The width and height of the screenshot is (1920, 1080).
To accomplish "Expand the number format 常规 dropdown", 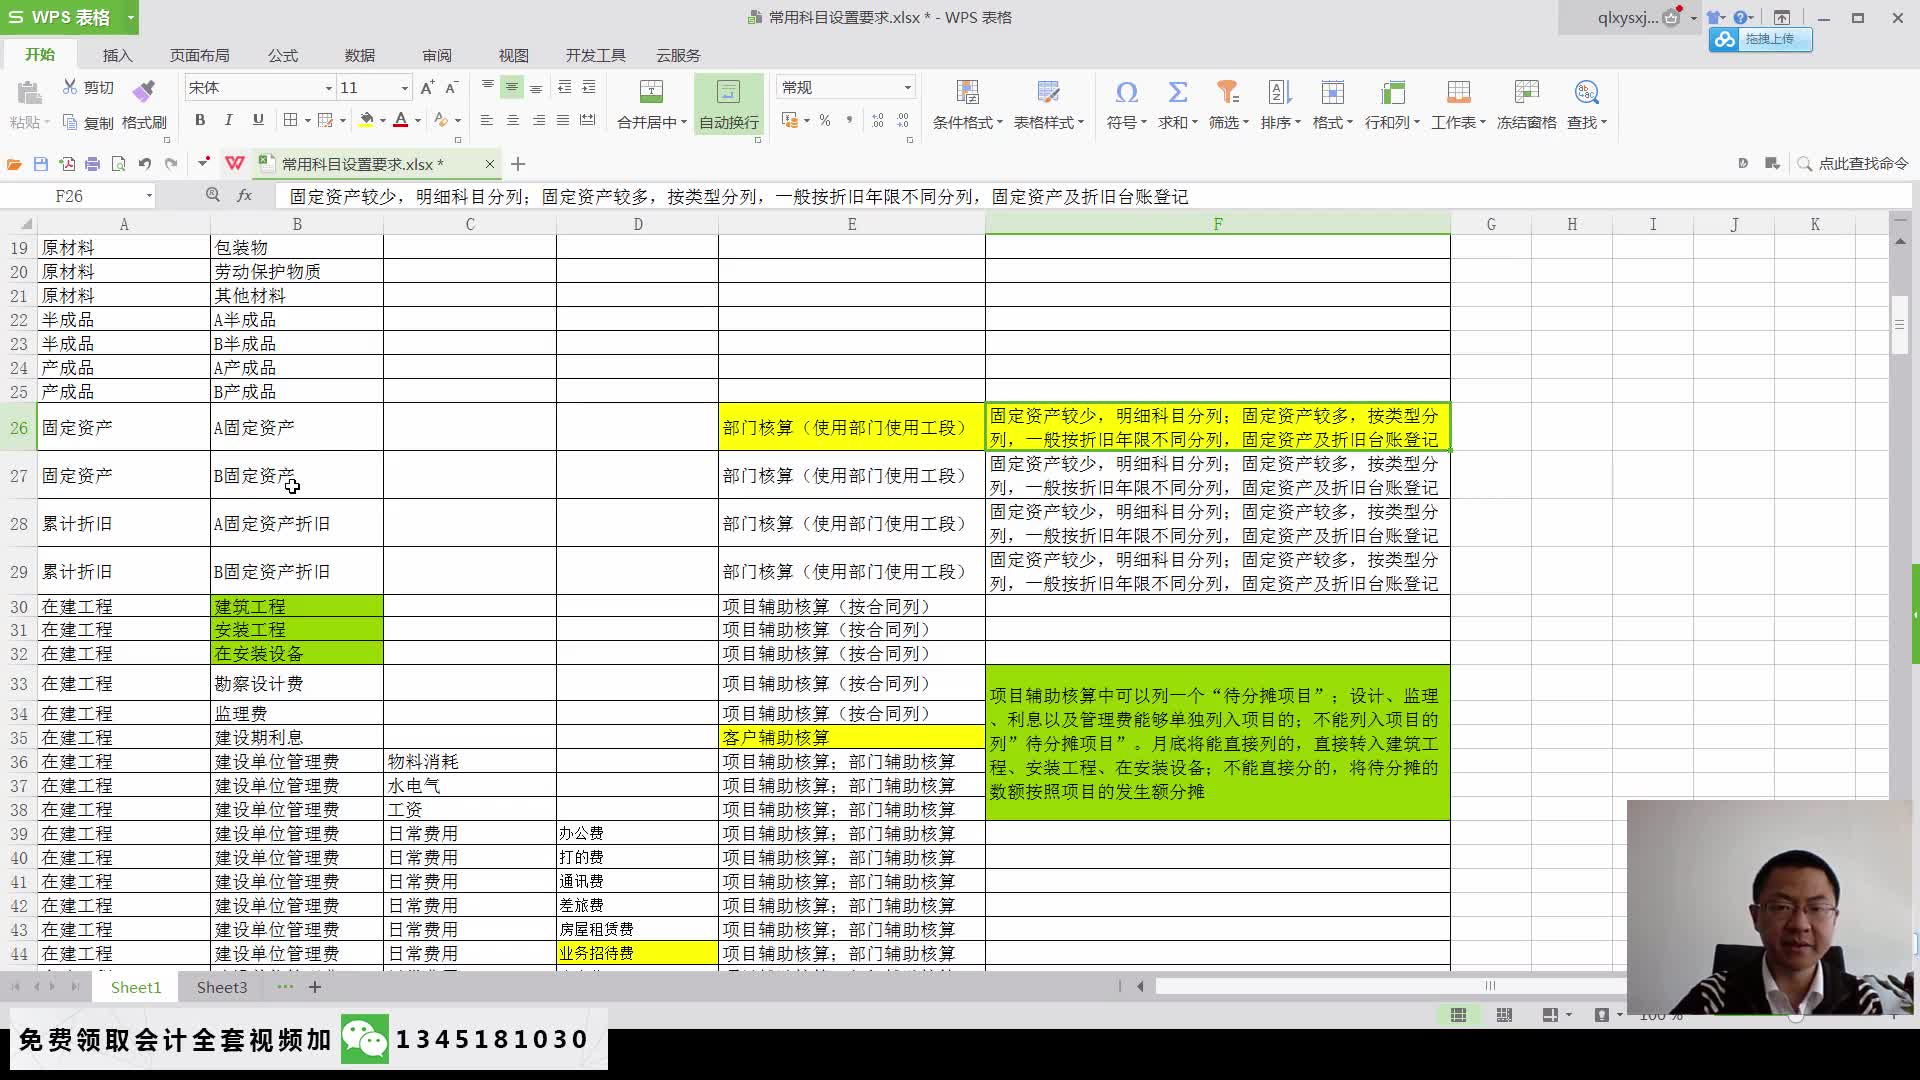I will 907,88.
